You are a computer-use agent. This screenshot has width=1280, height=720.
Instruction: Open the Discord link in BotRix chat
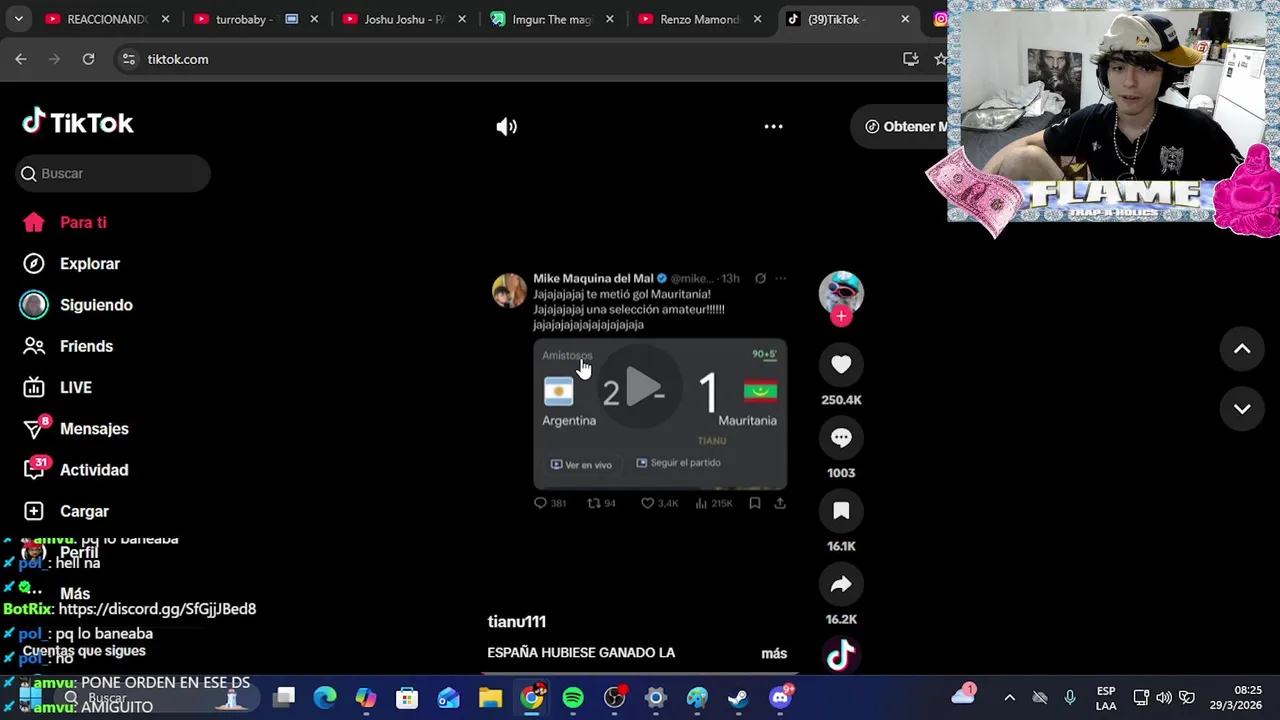click(x=157, y=609)
